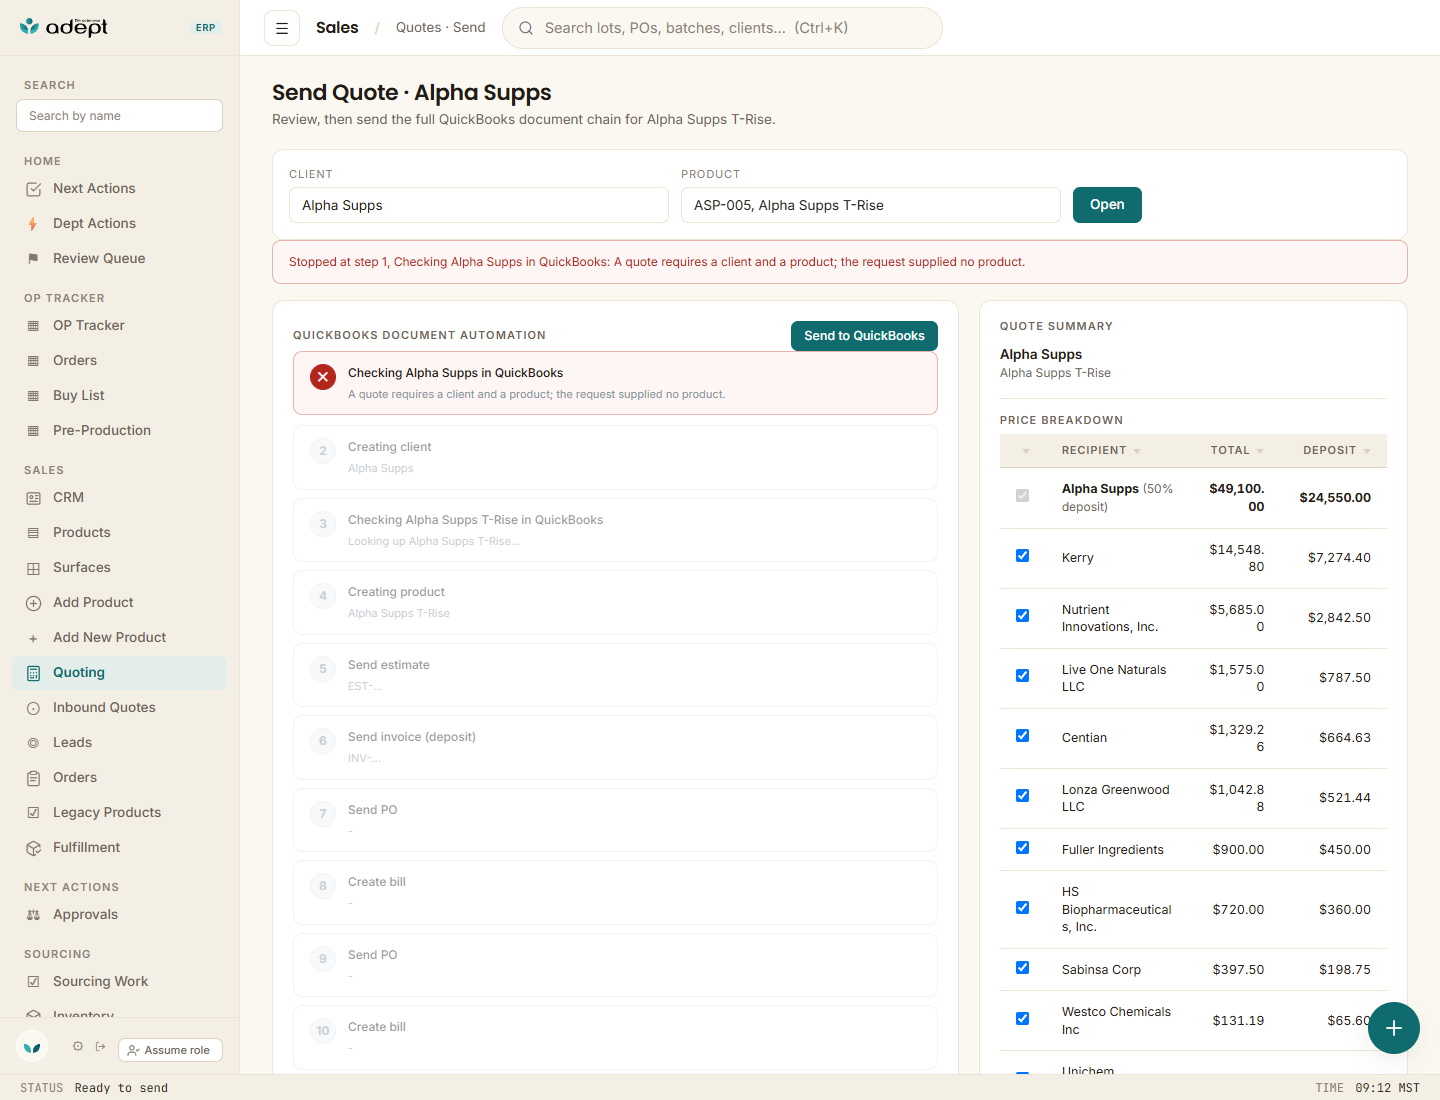Click the global search lots, POs field
The height and width of the screenshot is (1100, 1440).
click(x=722, y=28)
